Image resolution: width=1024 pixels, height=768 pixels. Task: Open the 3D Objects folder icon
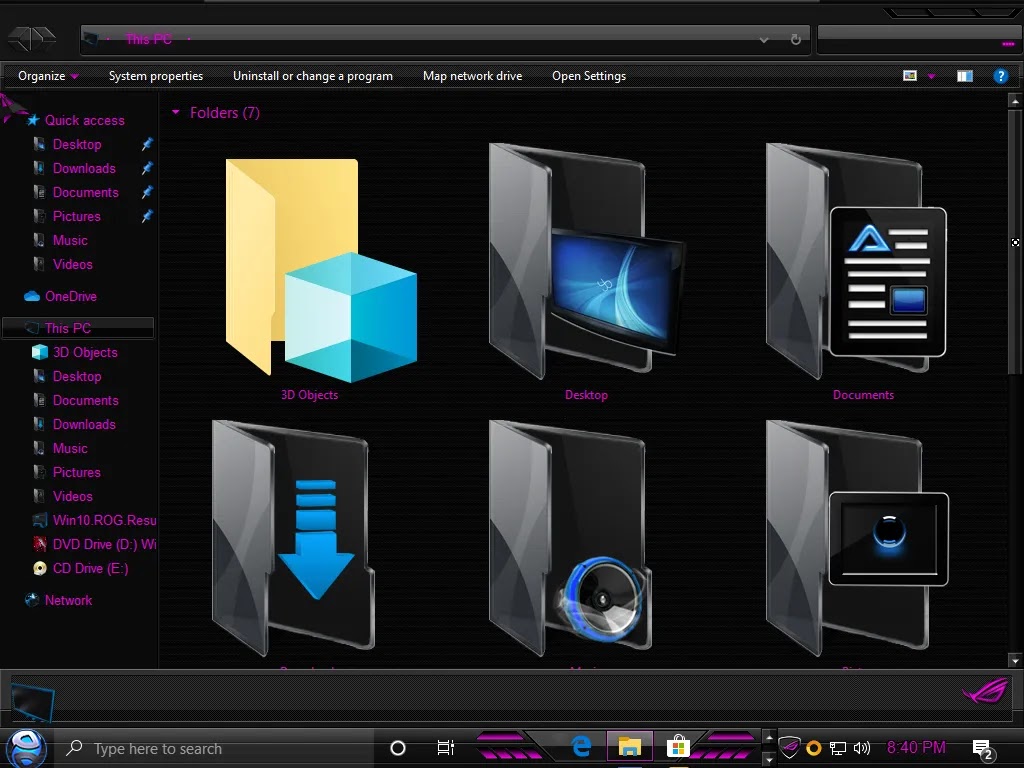[x=321, y=270]
